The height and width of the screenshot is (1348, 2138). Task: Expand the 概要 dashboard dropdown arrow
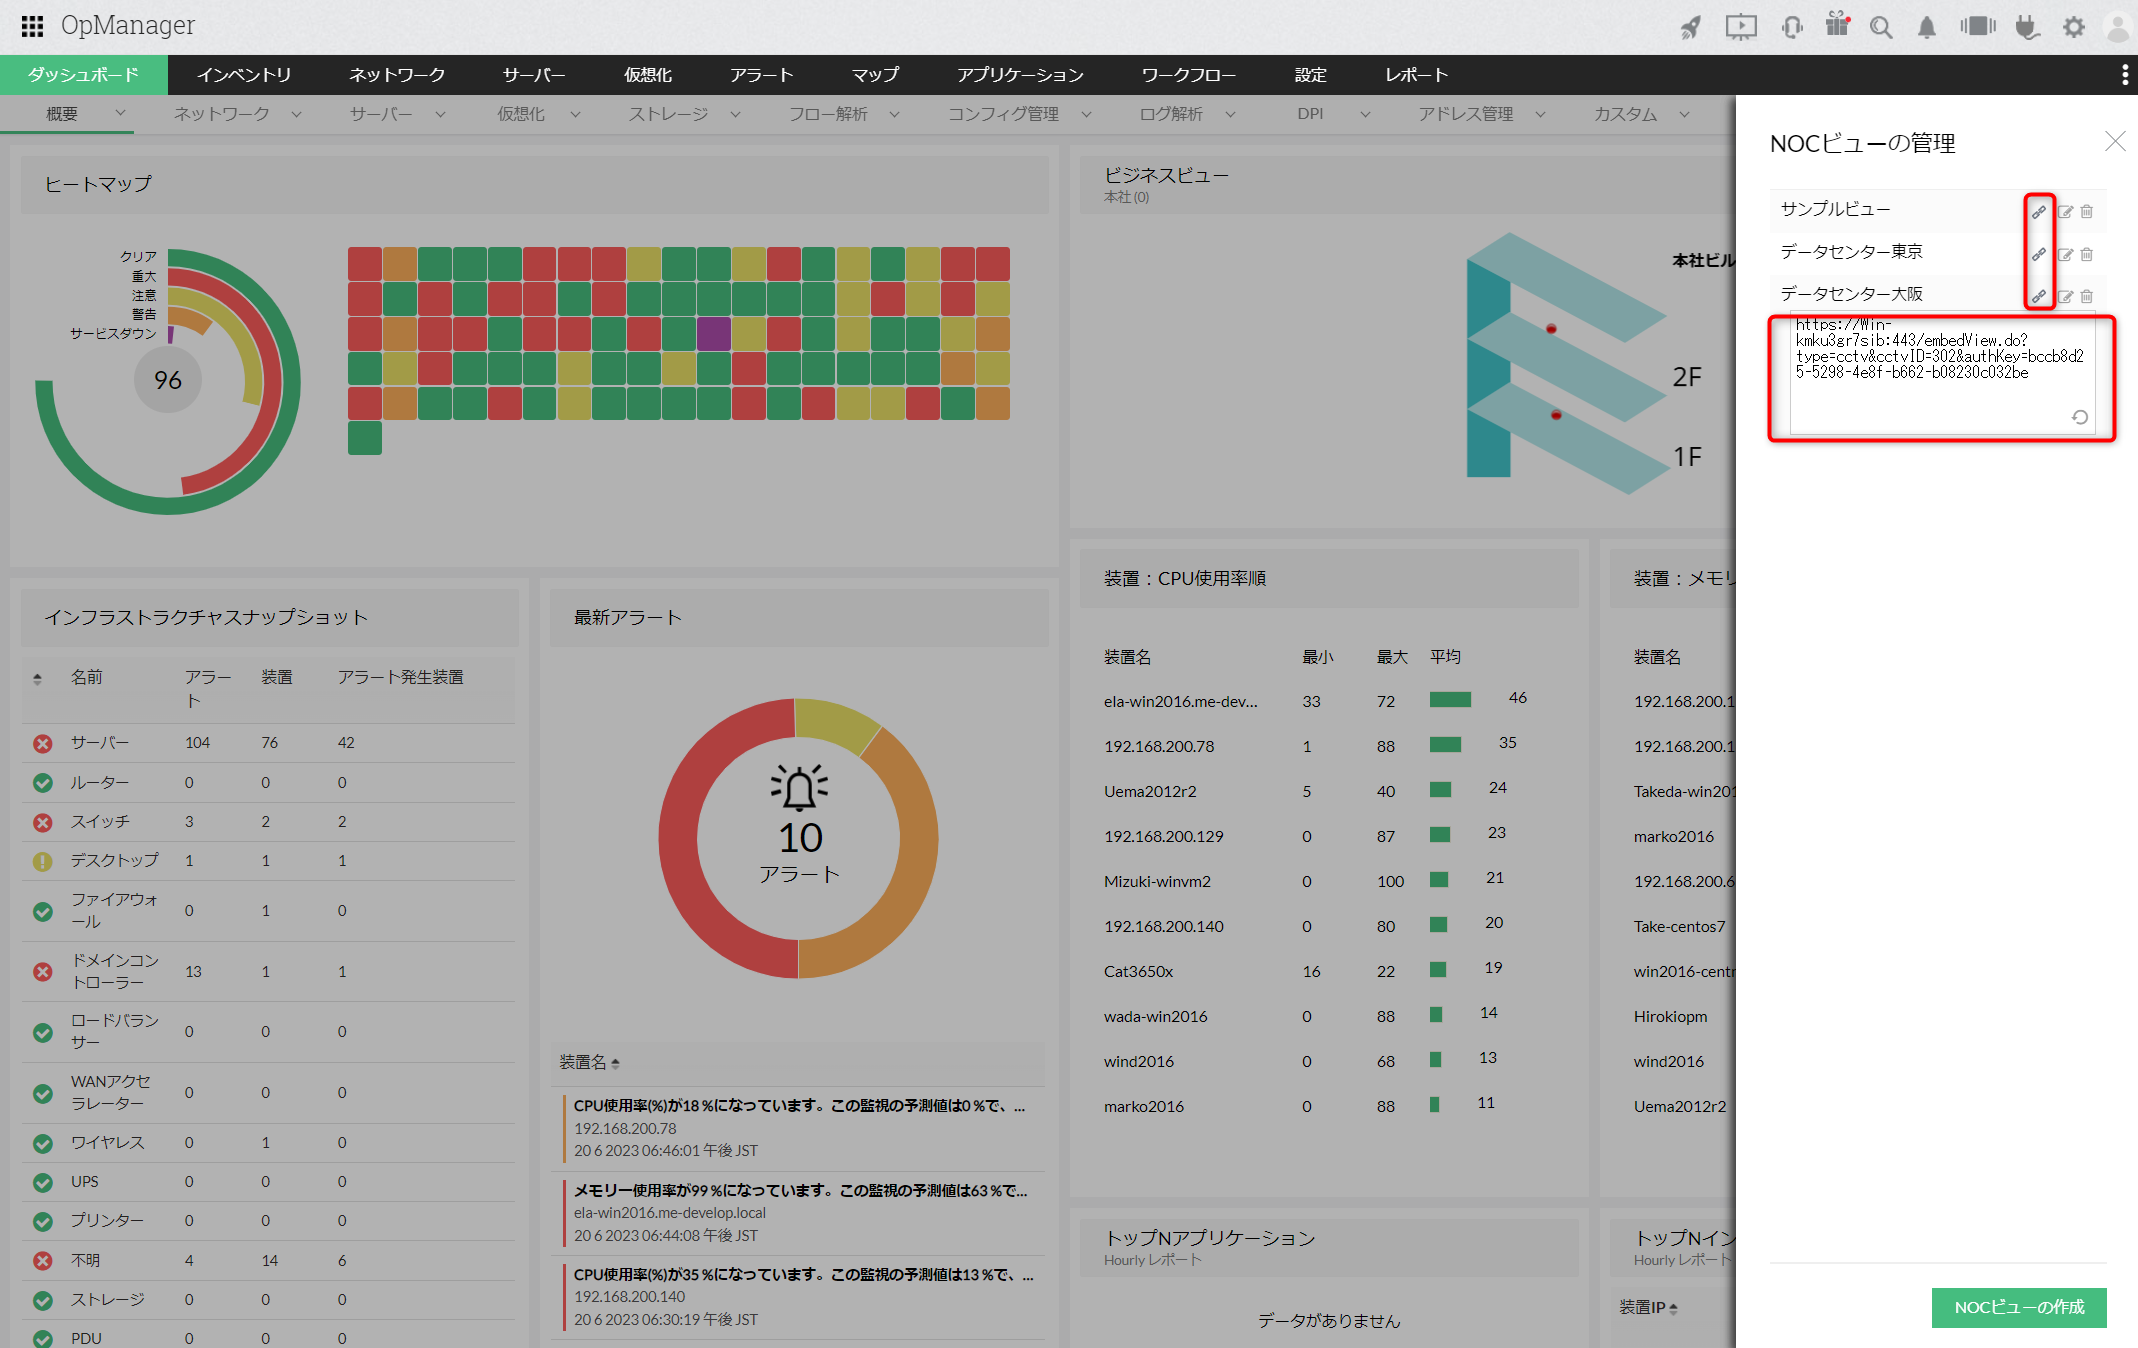120,113
